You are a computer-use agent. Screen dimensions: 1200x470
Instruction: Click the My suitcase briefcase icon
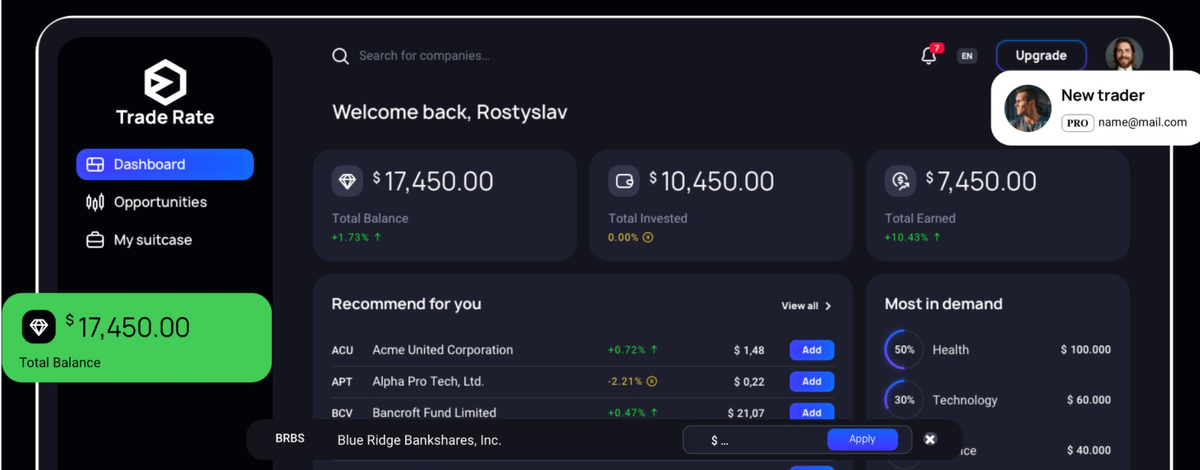(x=95, y=240)
